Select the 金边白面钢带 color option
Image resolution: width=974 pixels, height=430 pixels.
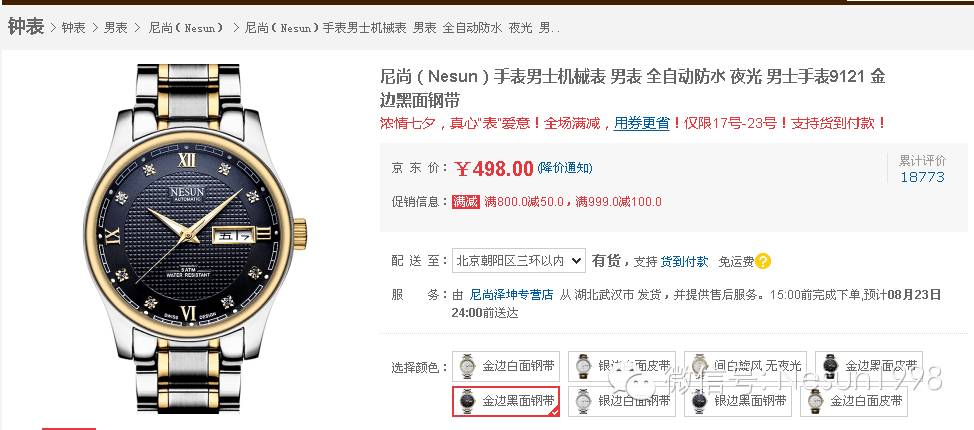(506, 366)
